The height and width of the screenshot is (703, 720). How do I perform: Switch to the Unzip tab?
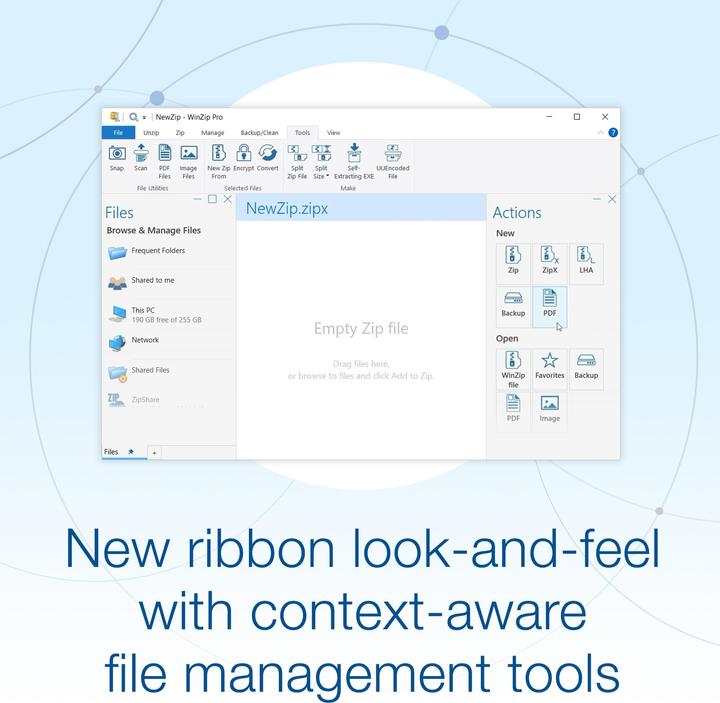(x=151, y=132)
